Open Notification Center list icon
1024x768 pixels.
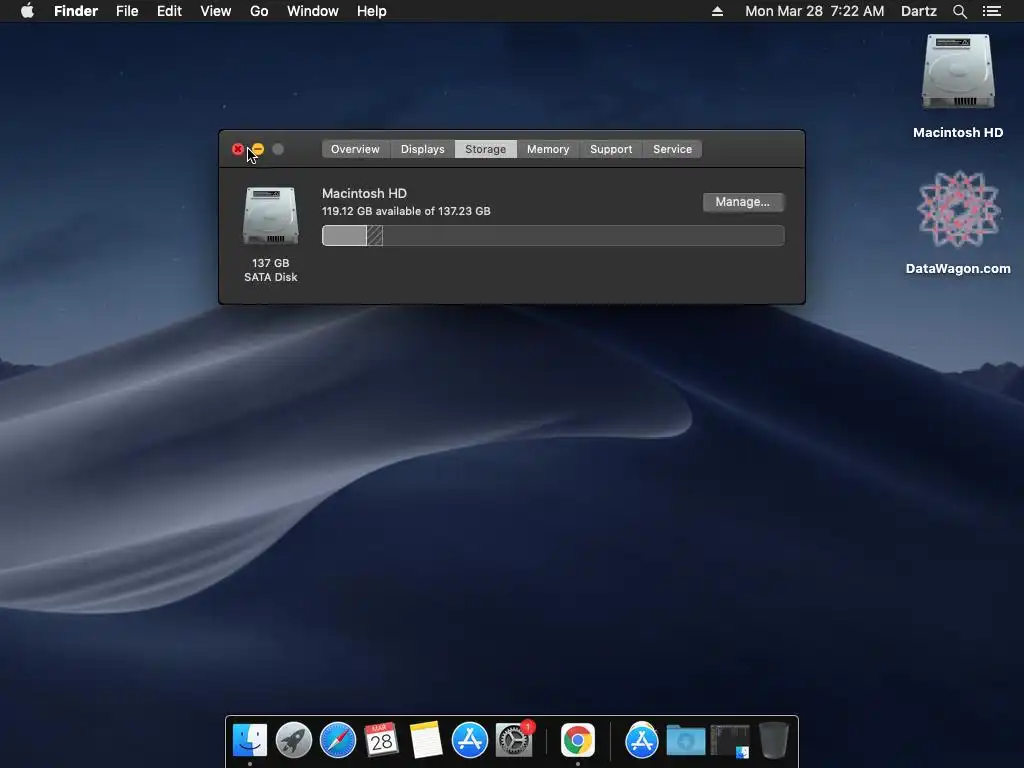point(991,11)
